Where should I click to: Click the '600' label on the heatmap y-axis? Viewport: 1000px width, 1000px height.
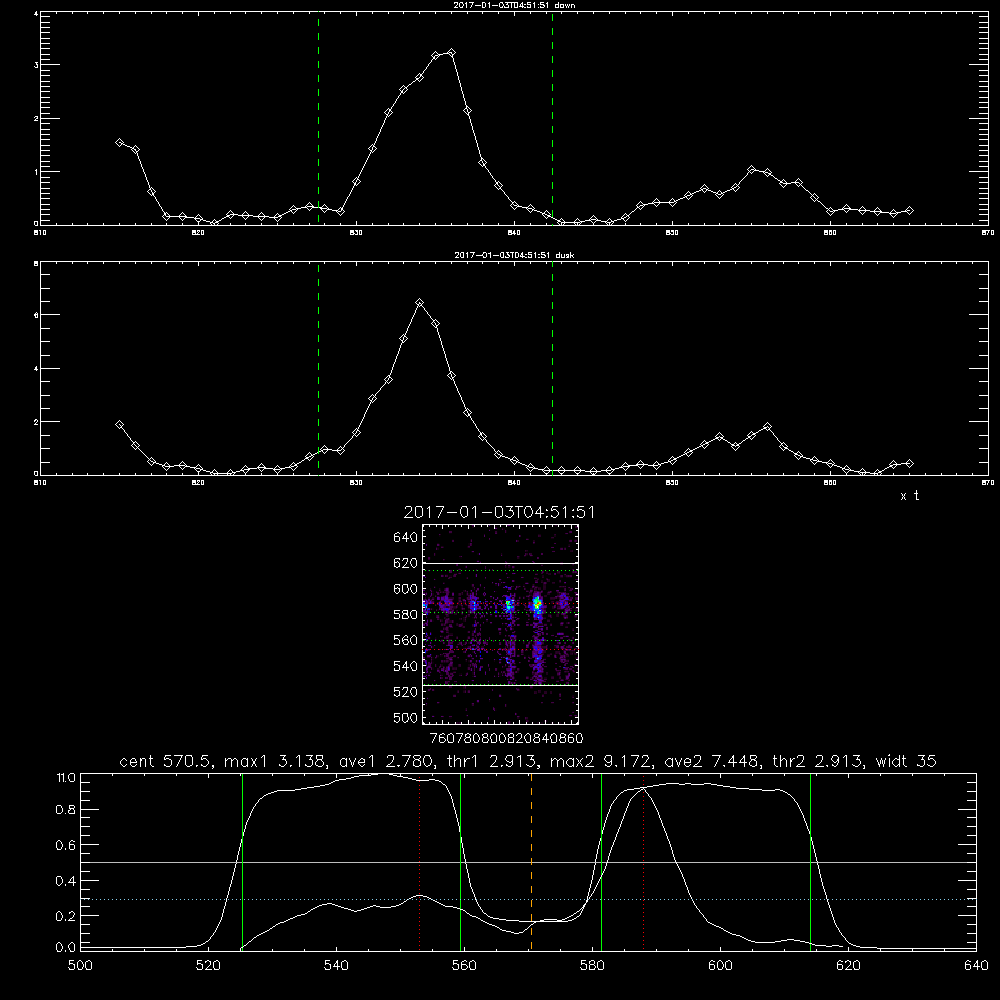pos(406,589)
